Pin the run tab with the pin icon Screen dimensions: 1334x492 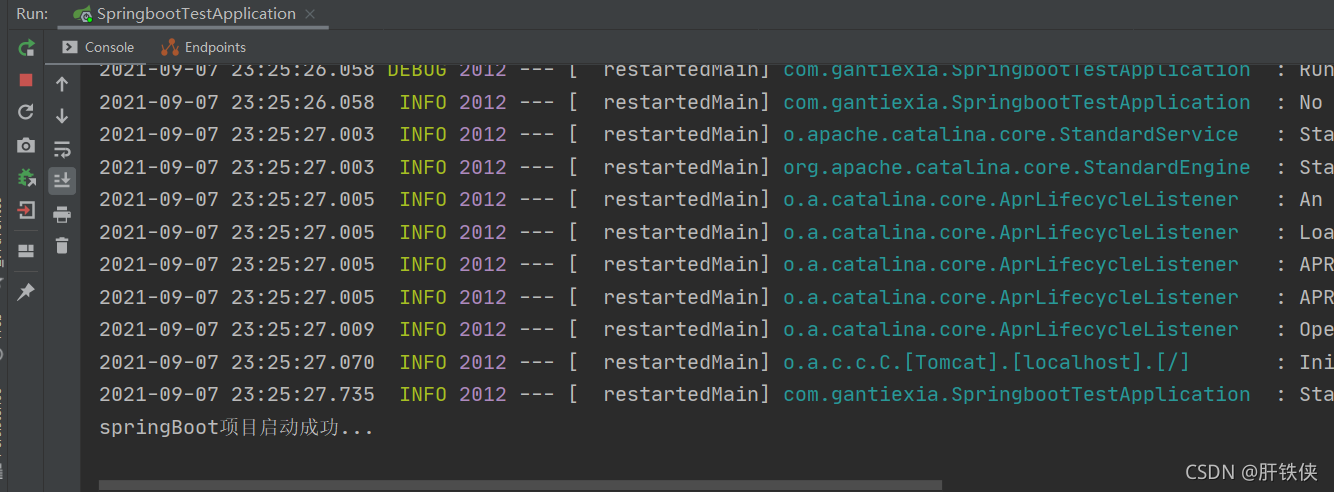26,291
